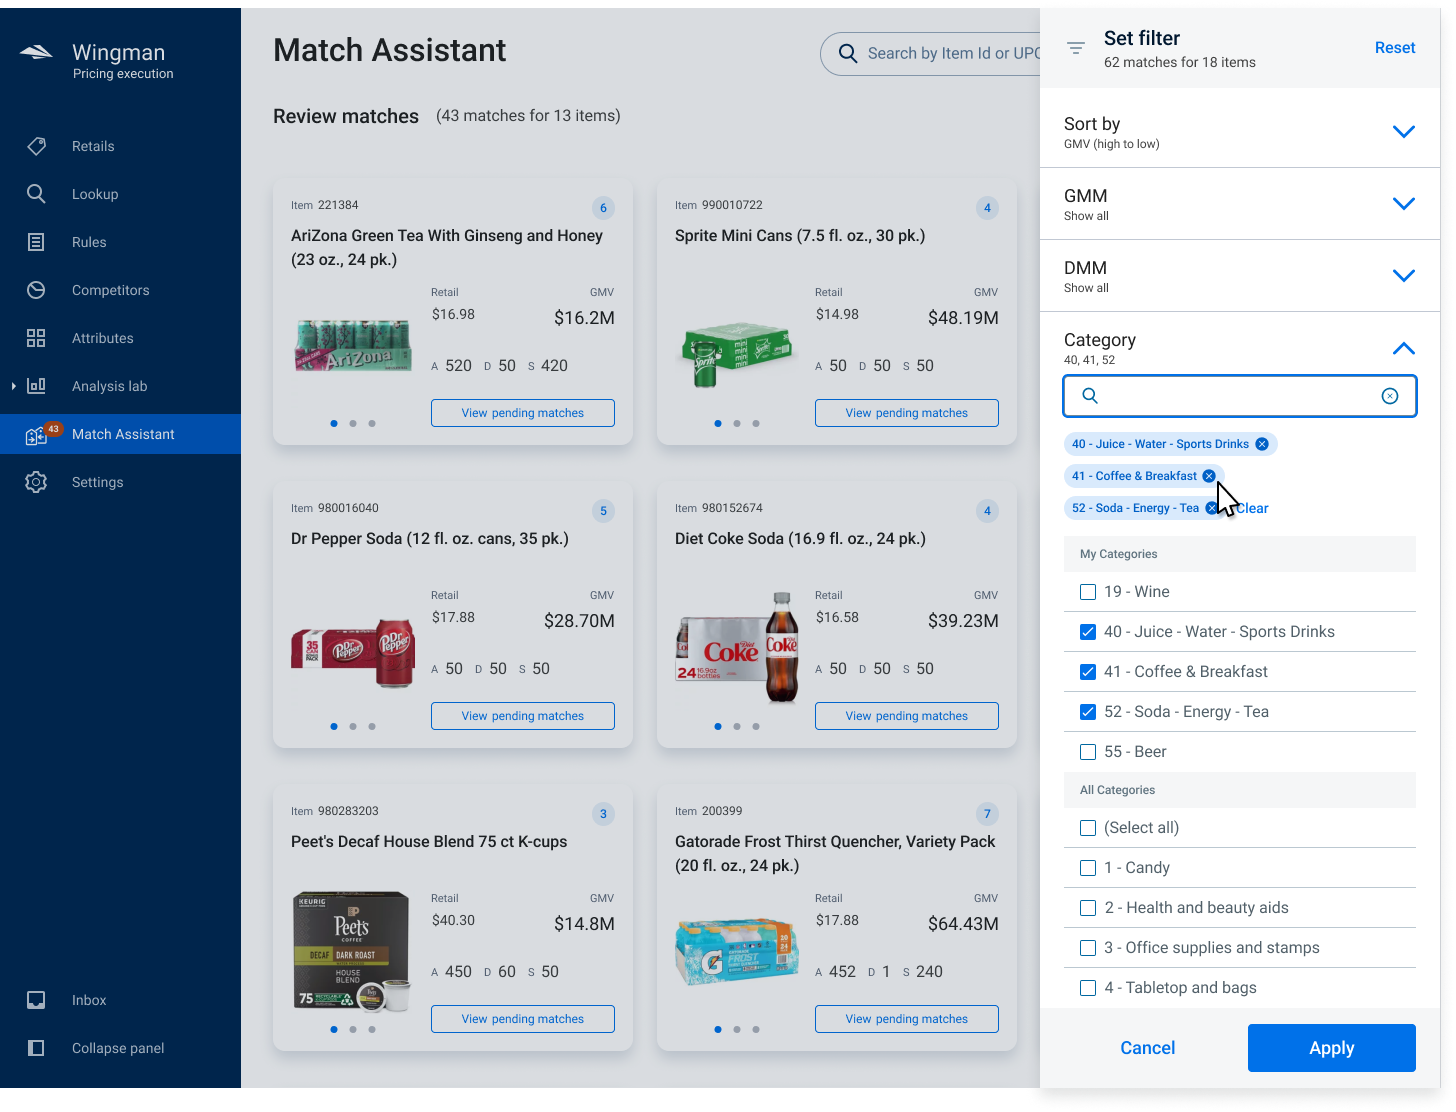Screen dimensions: 1456x1112
Task: Apply the current filter selections
Action: pyautogui.click(x=1331, y=1048)
